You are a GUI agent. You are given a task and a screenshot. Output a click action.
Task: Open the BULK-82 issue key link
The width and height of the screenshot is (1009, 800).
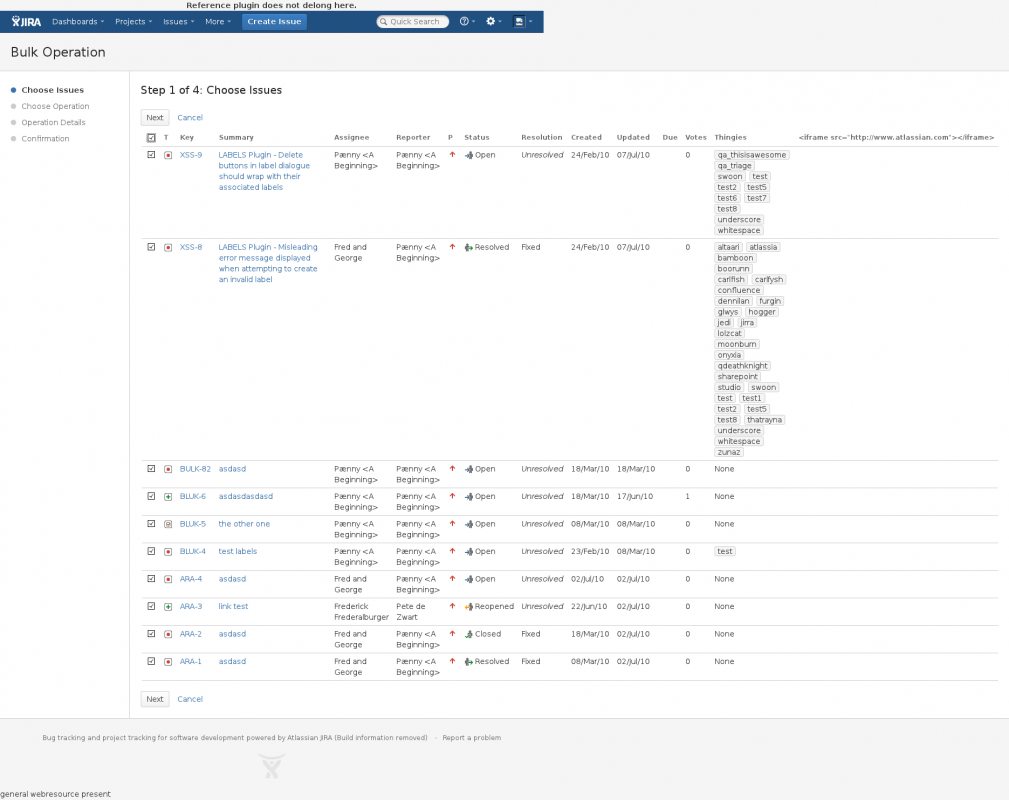pos(195,469)
